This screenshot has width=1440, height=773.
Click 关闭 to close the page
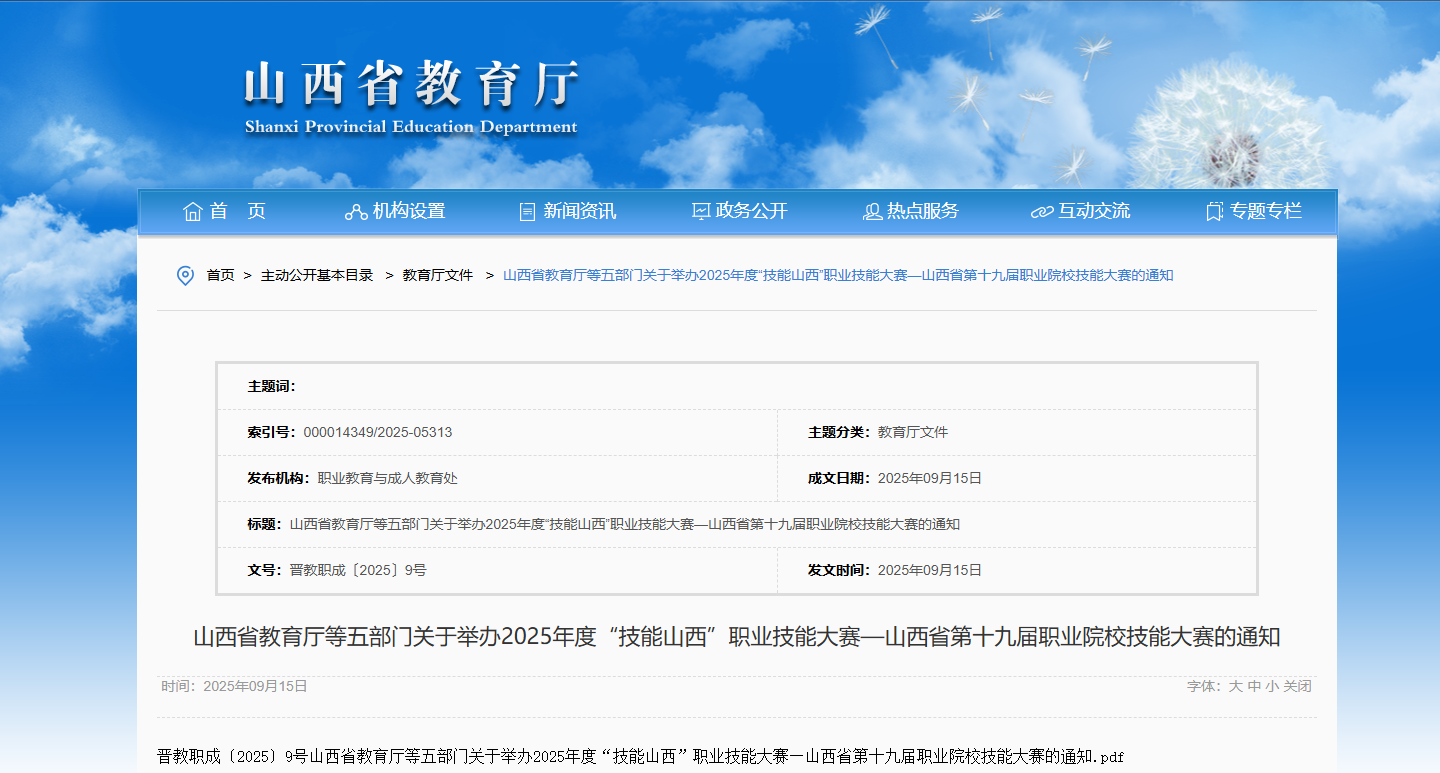coord(1297,686)
